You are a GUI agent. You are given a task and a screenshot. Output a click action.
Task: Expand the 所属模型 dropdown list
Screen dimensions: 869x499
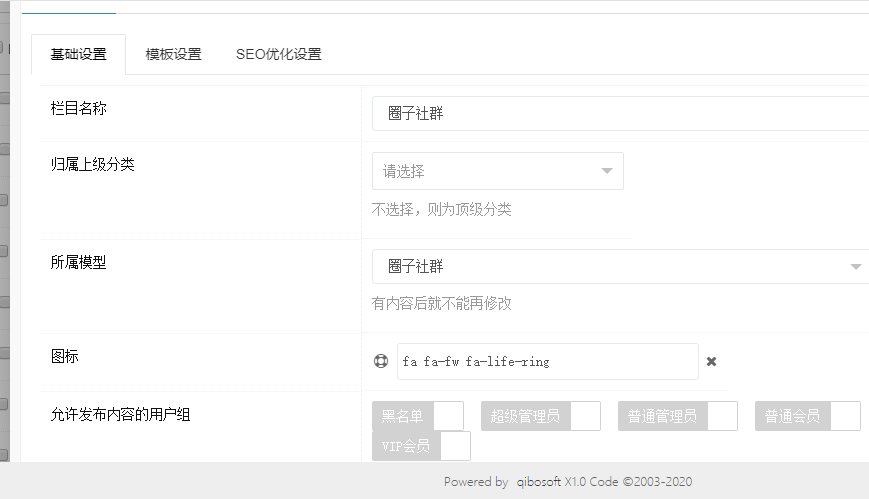(x=620, y=267)
